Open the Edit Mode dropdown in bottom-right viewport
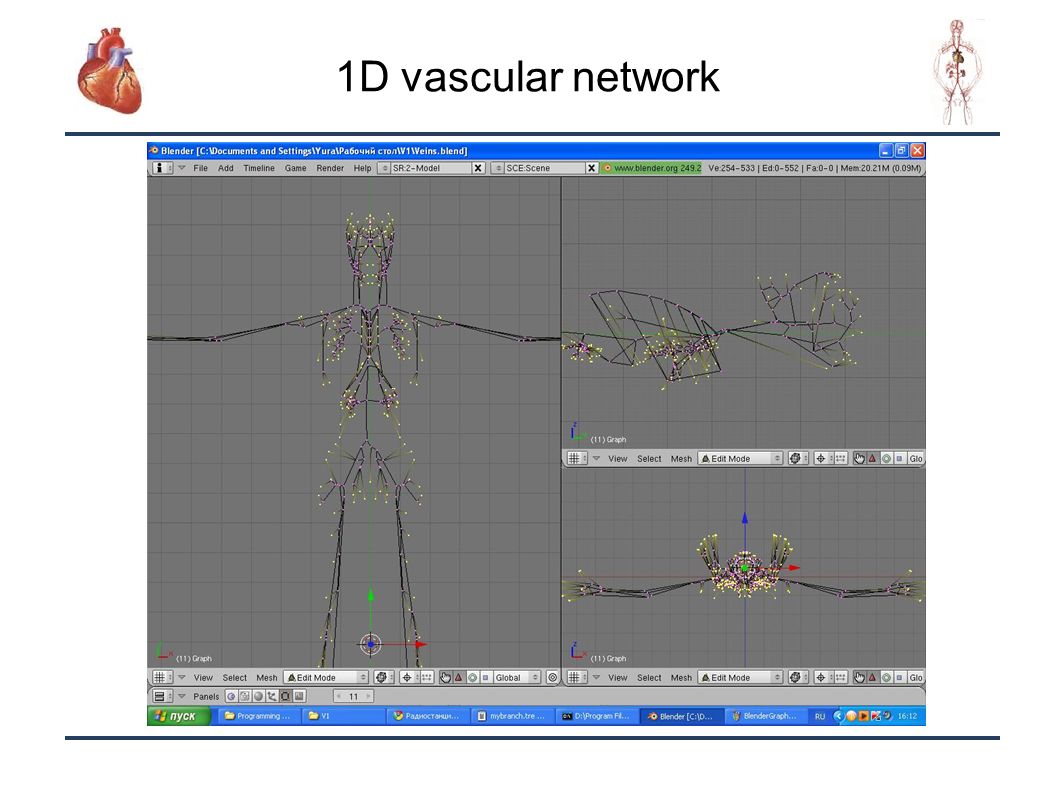The width and height of the screenshot is (1058, 793). pos(740,677)
